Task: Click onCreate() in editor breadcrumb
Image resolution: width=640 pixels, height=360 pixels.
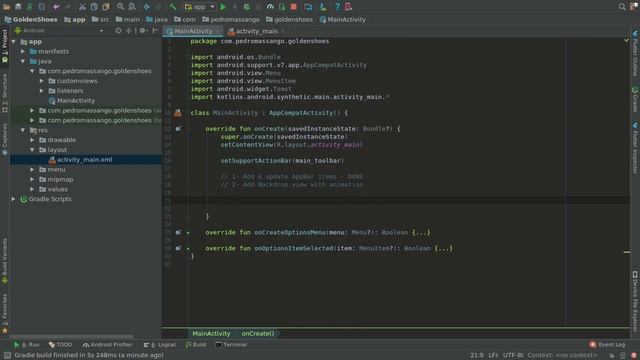Action: click(x=258, y=334)
